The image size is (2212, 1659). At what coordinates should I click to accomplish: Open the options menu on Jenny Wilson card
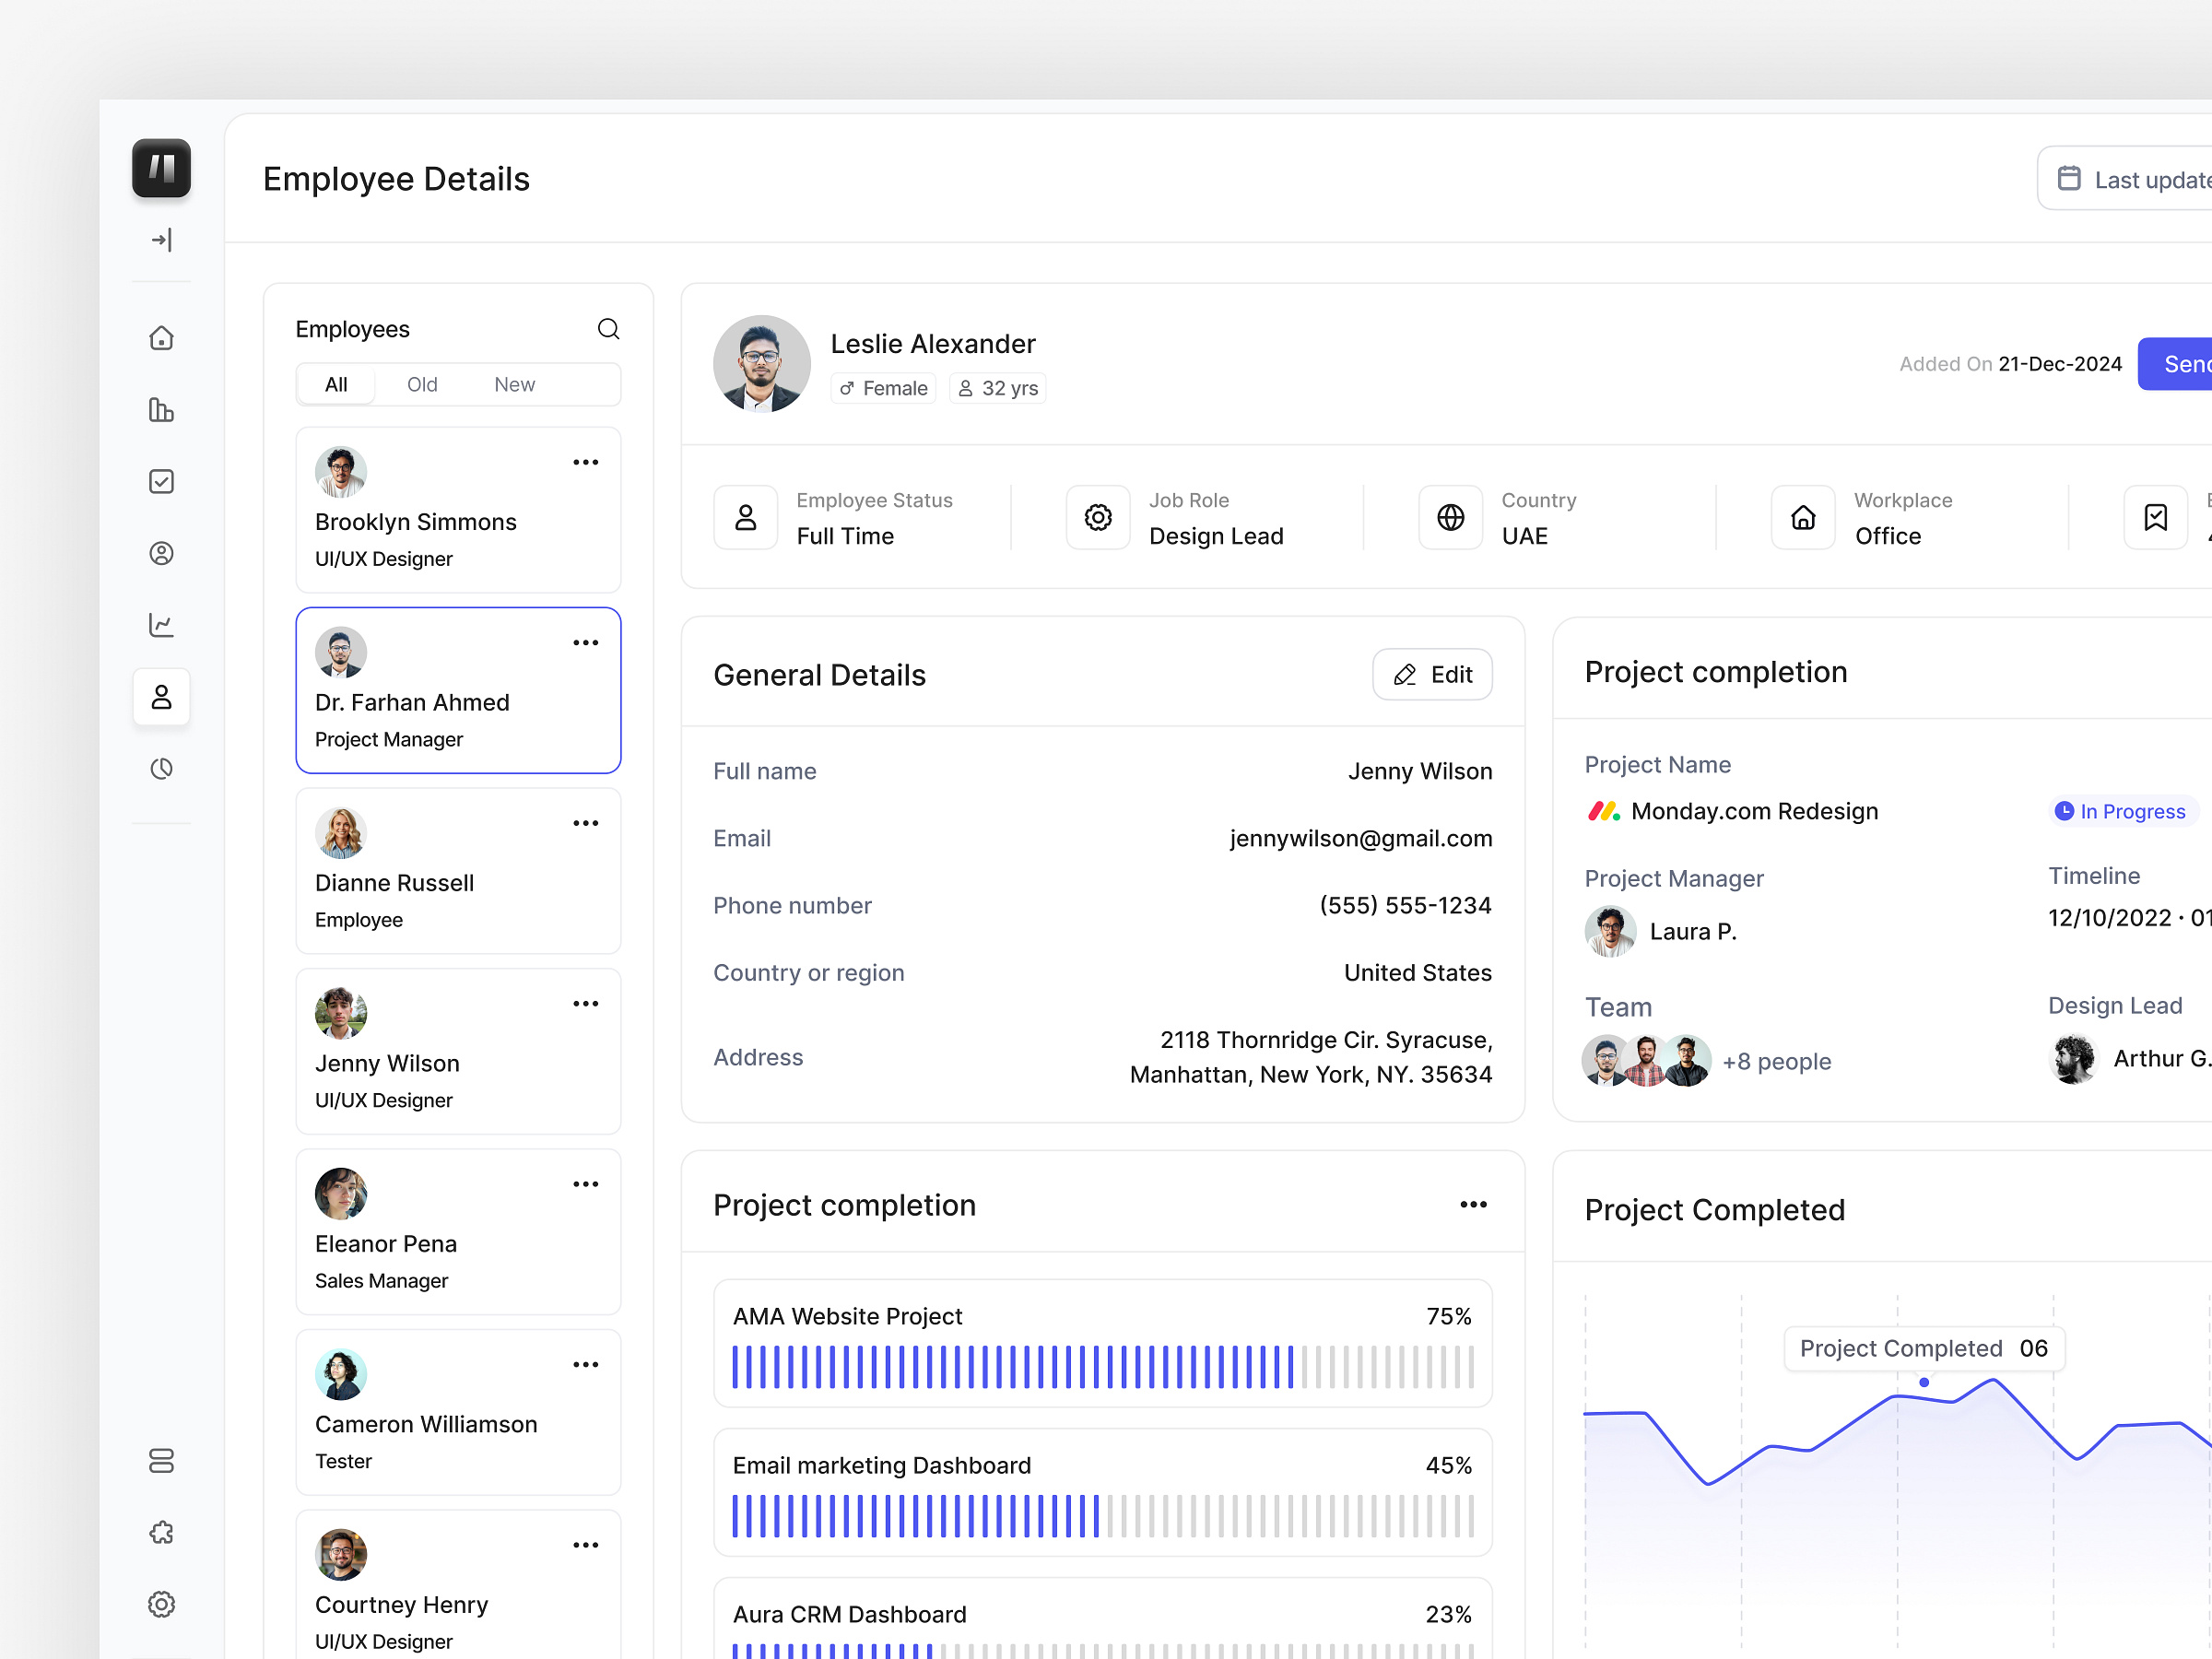pyautogui.click(x=586, y=1003)
